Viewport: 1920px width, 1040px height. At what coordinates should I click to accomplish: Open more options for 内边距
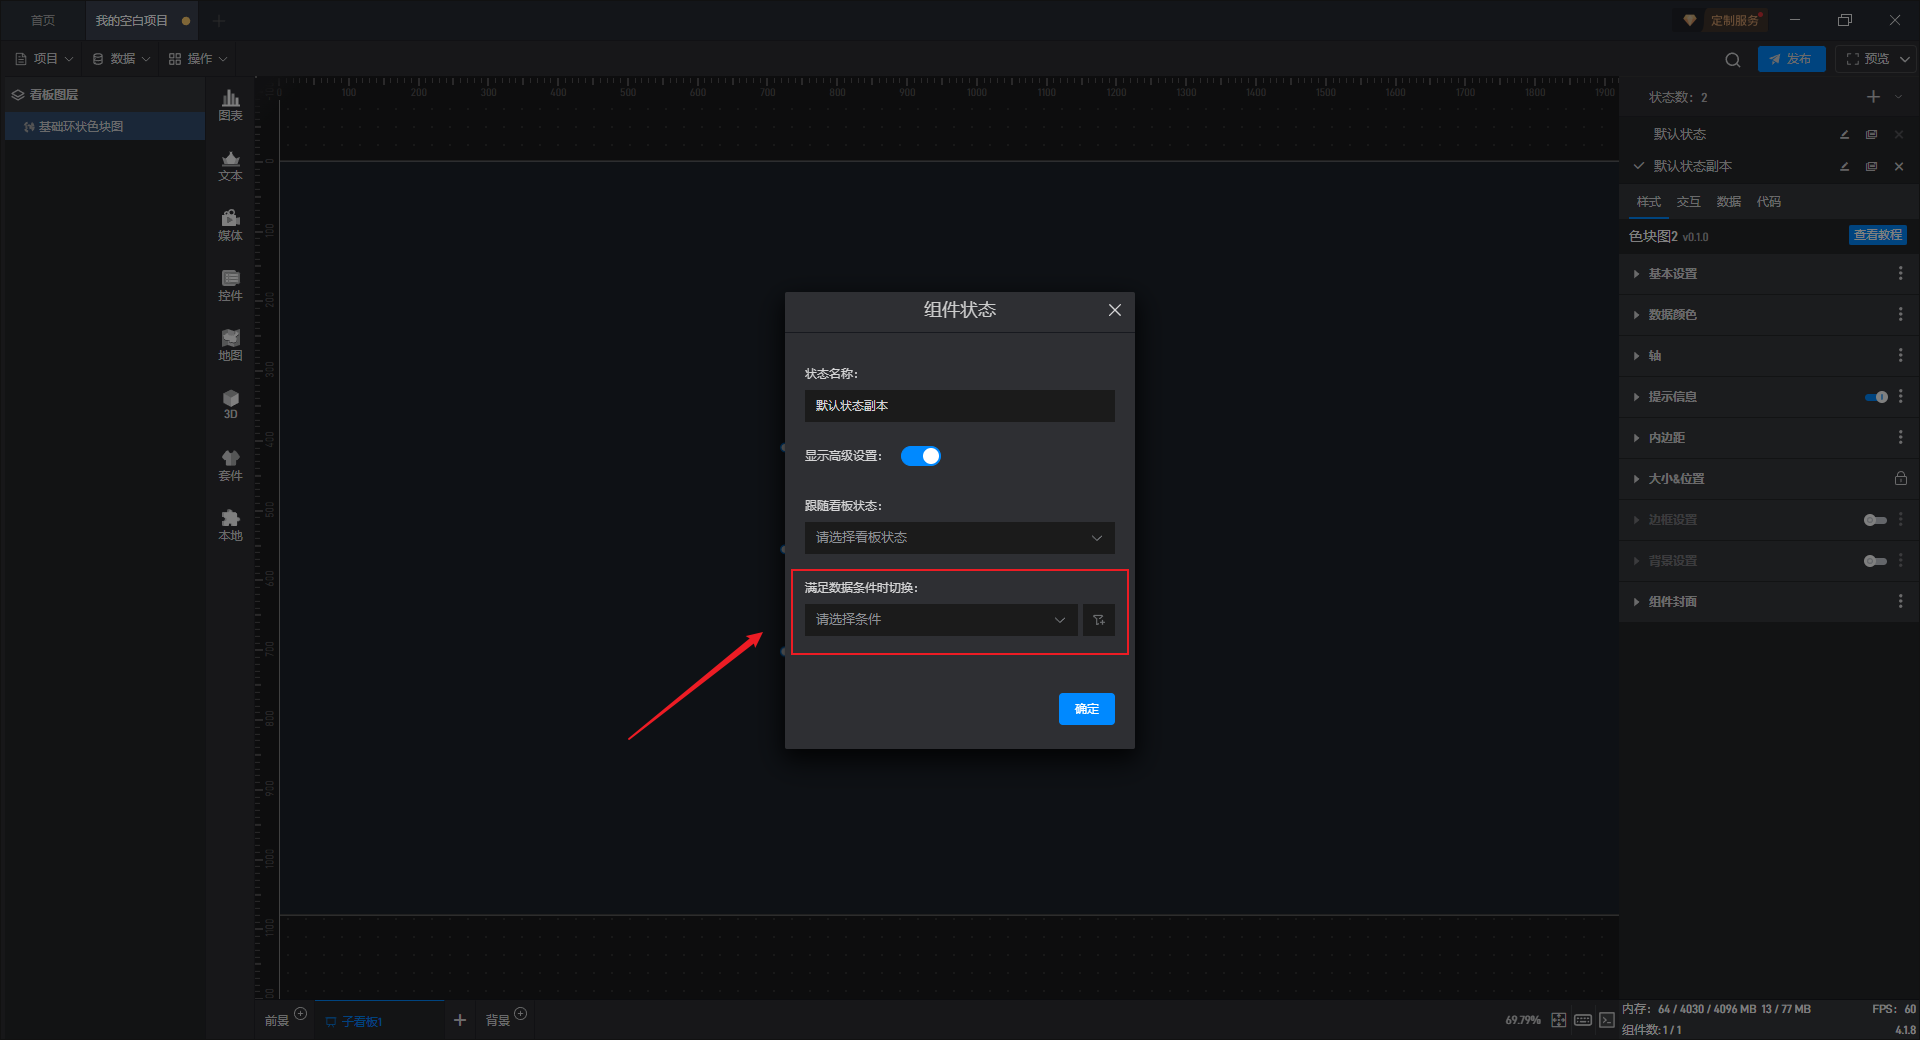(1901, 438)
